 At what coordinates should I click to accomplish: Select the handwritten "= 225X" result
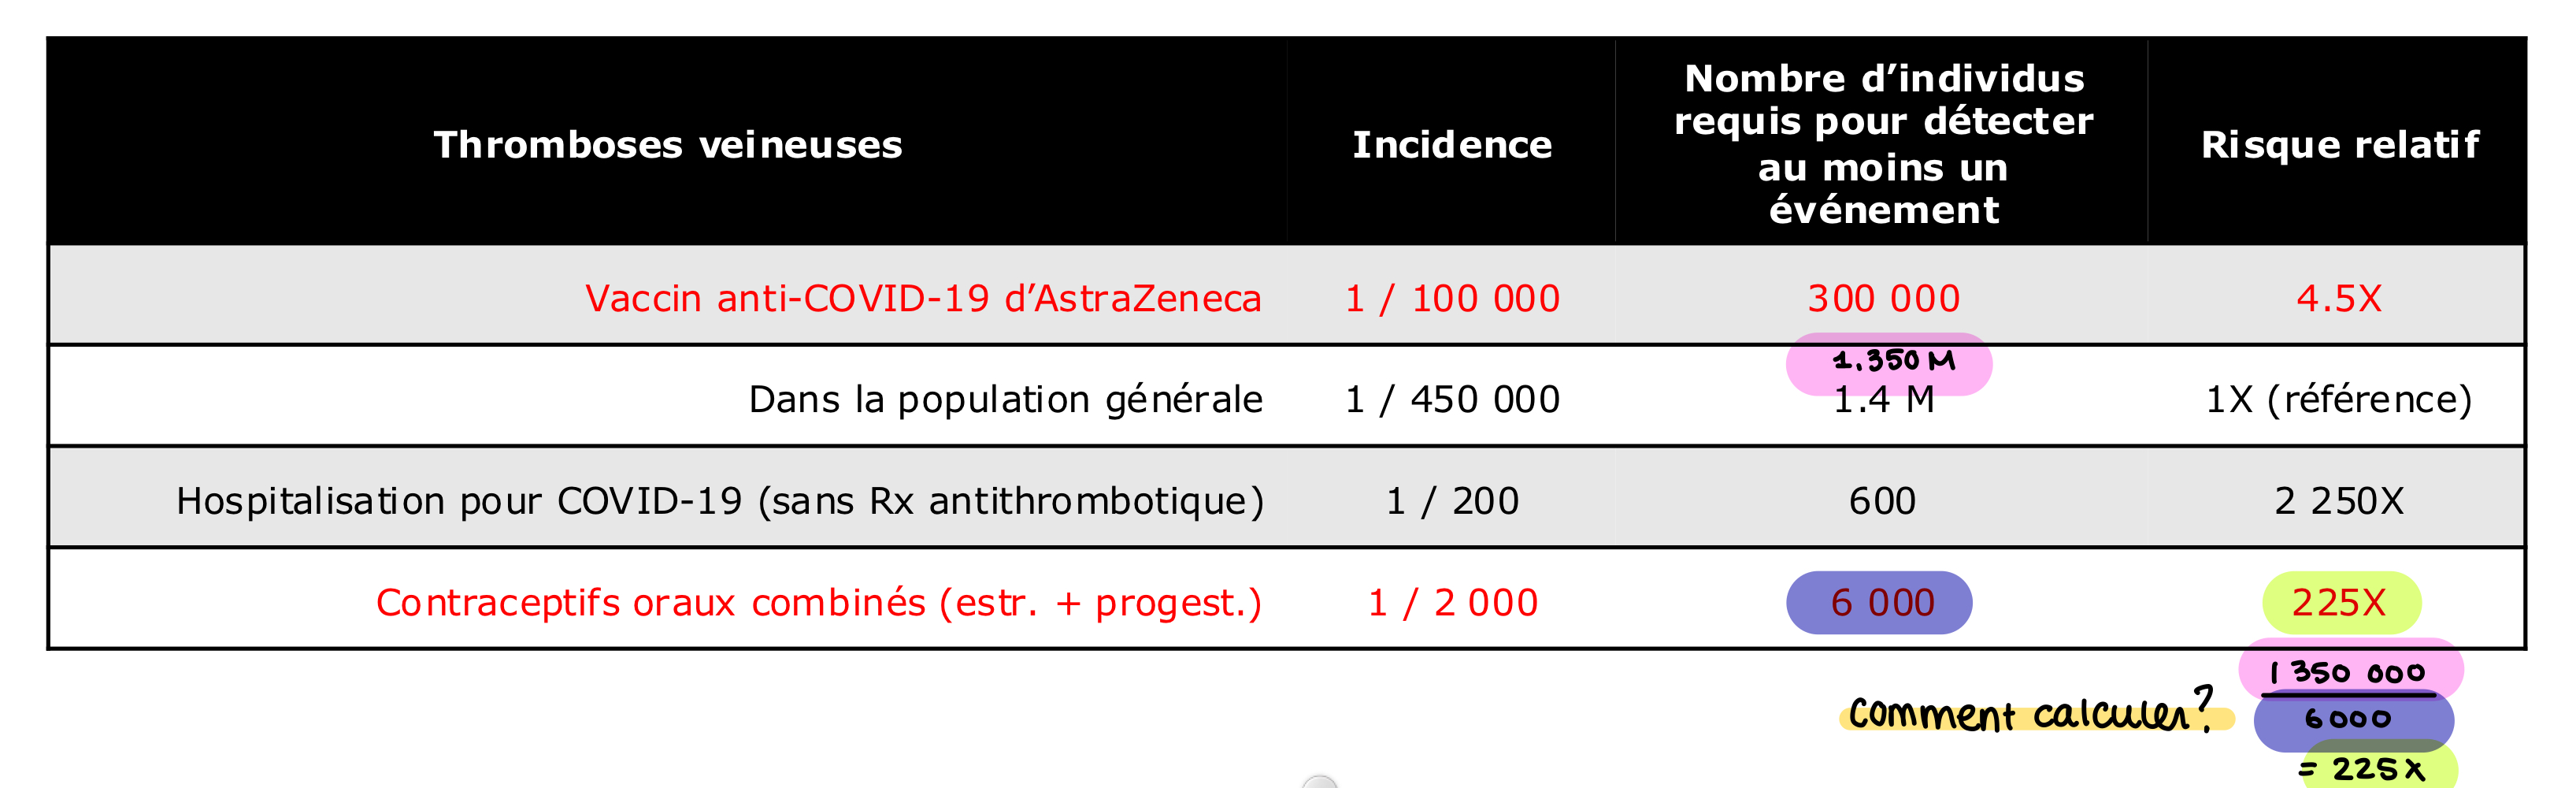coord(2361,768)
